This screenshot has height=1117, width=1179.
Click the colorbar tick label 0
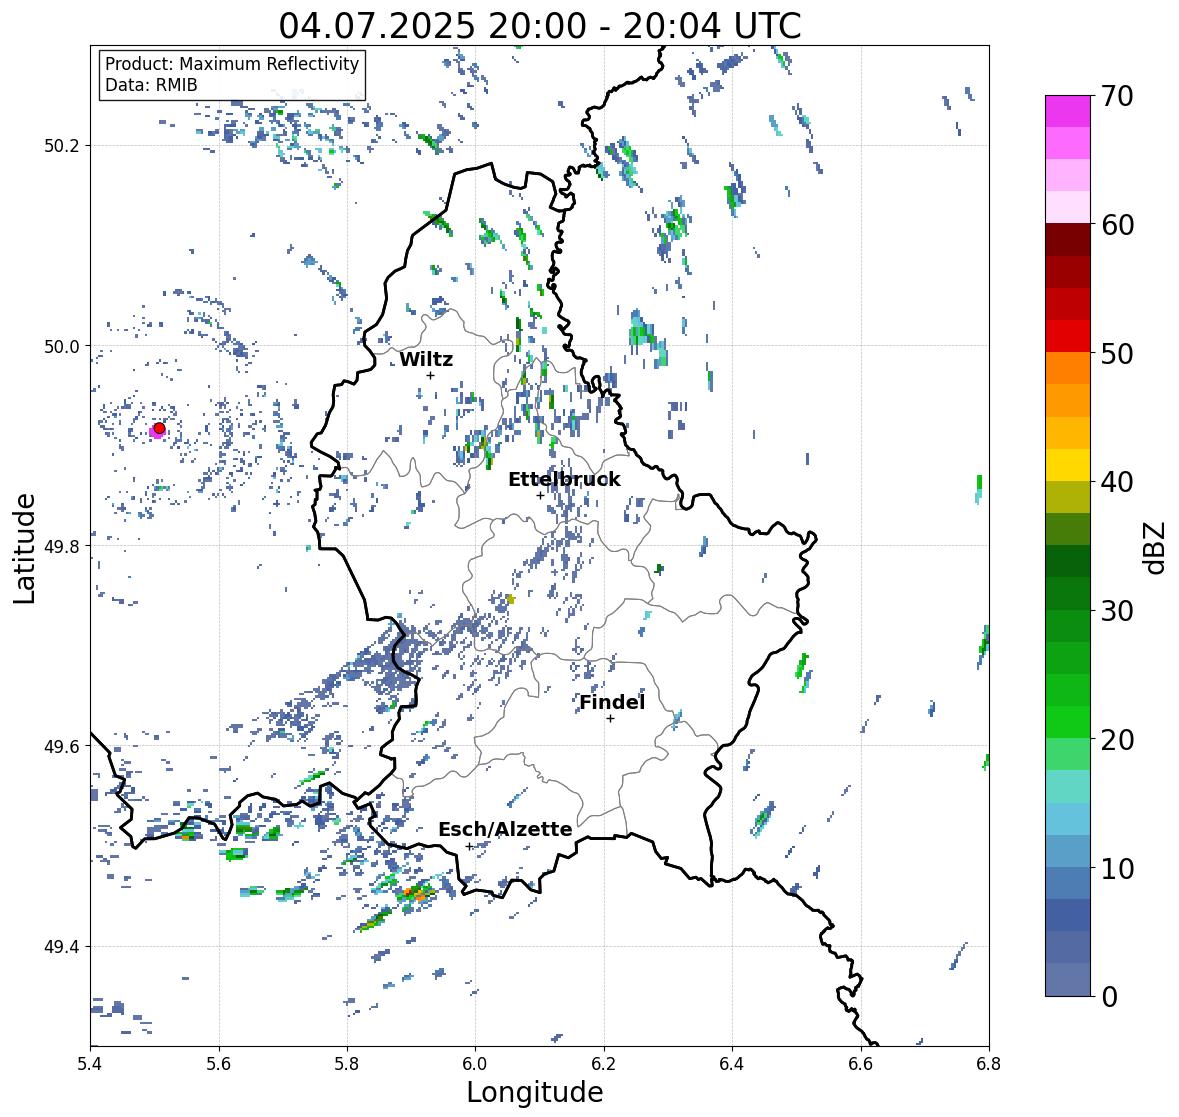click(1109, 997)
